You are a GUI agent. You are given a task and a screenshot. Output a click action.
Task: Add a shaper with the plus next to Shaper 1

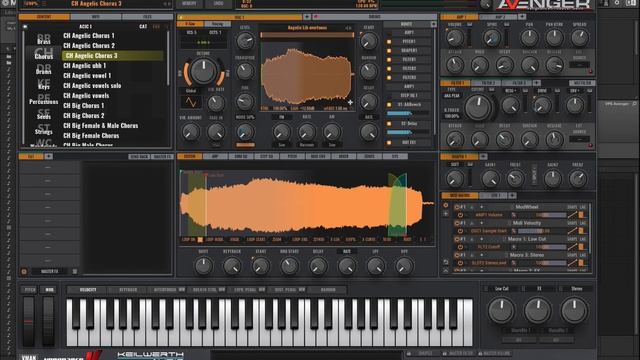pyautogui.click(x=483, y=156)
